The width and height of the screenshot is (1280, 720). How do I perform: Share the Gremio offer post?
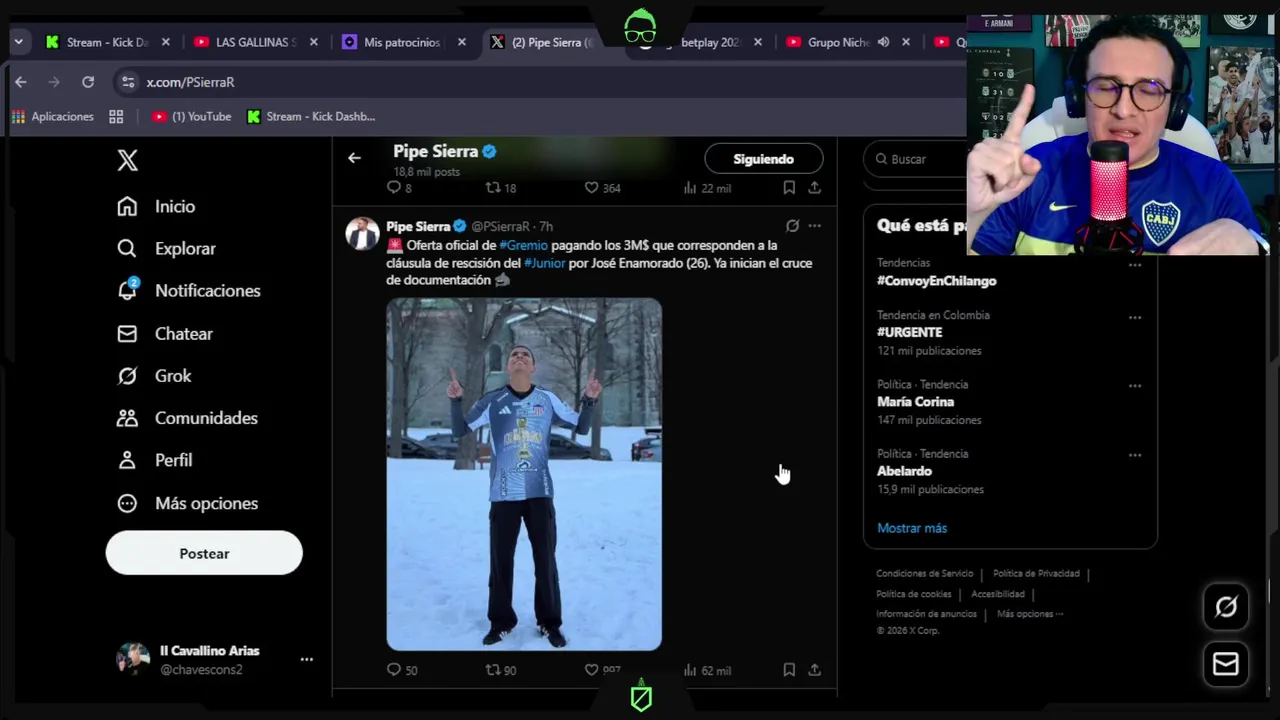pyautogui.click(x=815, y=670)
